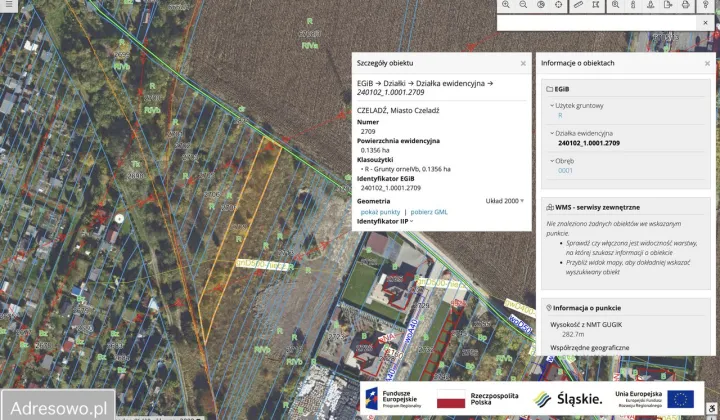Select the ruler distance measure tool
This screenshot has width=720, height=420.
pyautogui.click(x=578, y=5)
